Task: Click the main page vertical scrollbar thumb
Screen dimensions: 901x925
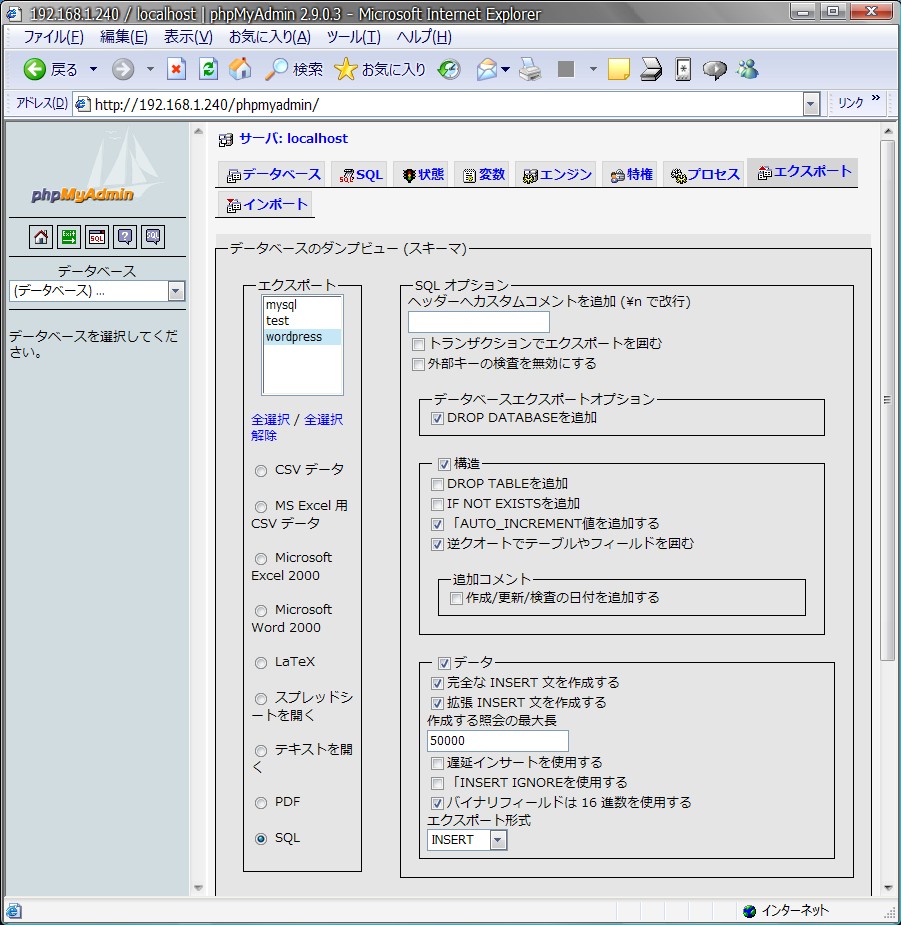Action: [x=887, y=401]
